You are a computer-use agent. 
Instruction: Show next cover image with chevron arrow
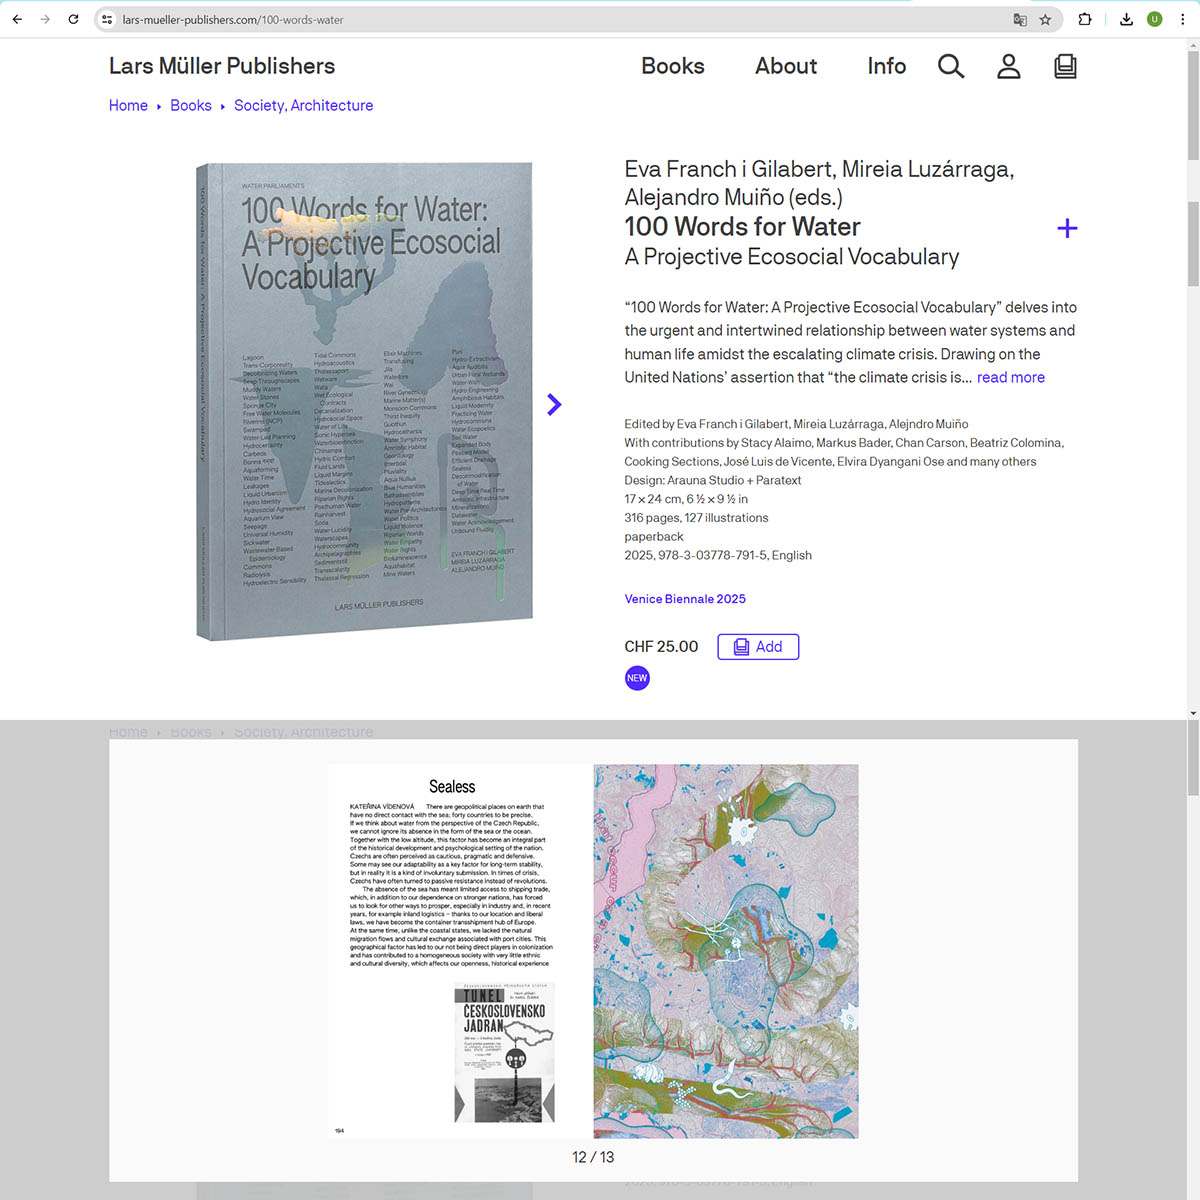[x=554, y=404]
